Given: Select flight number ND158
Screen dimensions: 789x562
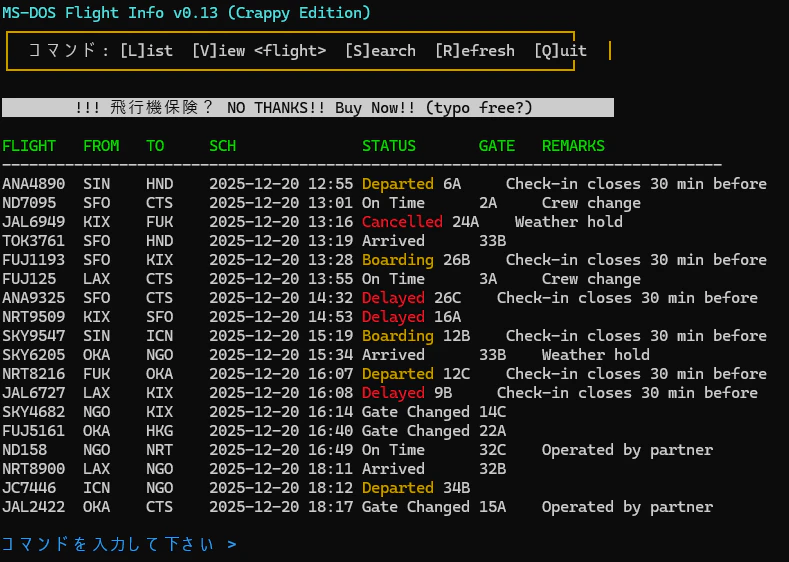Looking at the screenshot, I should [25, 450].
